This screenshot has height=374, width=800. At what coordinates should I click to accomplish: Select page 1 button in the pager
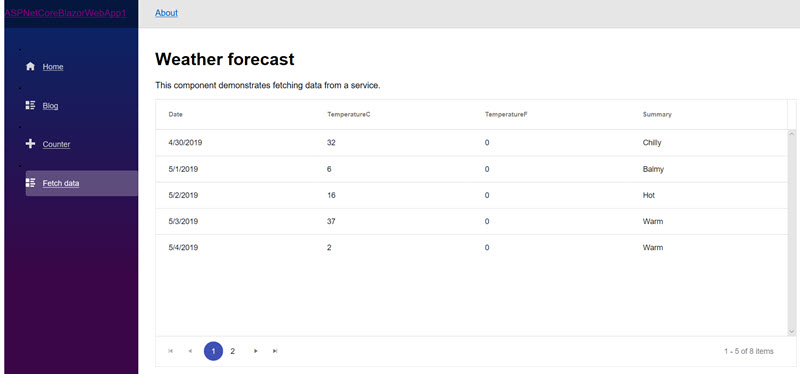tap(213, 351)
